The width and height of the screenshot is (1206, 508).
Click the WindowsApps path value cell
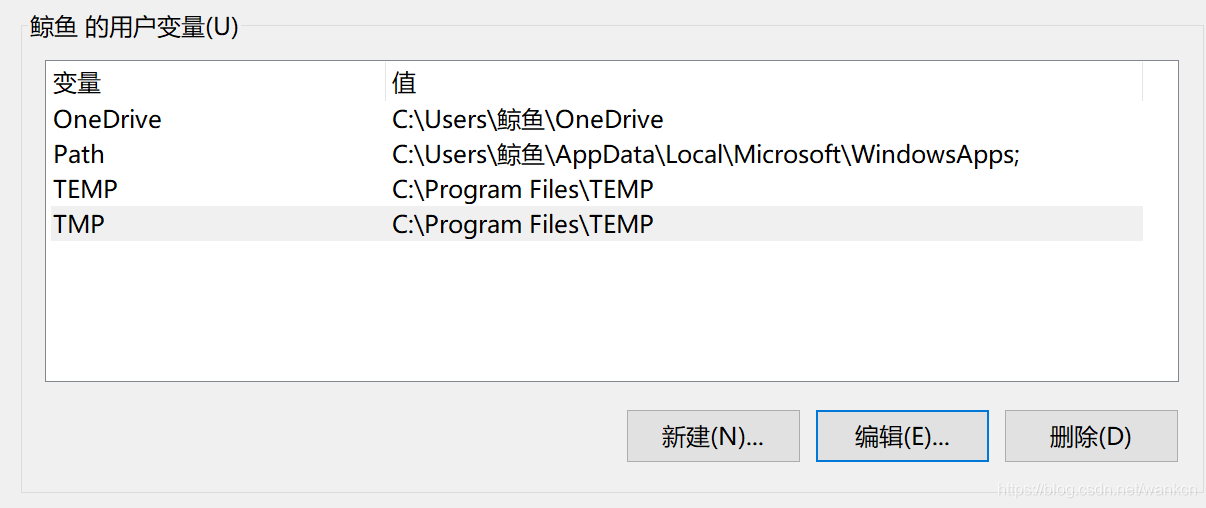[705, 155]
